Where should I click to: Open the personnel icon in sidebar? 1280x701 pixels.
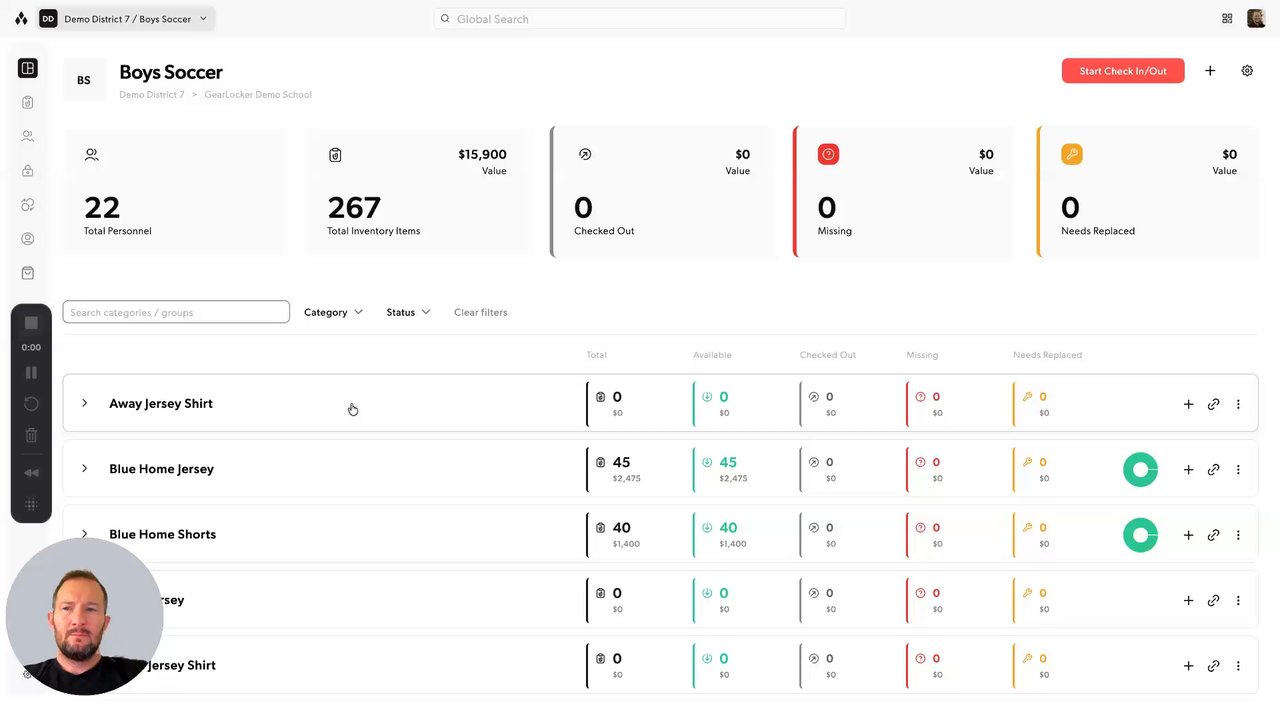[28, 136]
